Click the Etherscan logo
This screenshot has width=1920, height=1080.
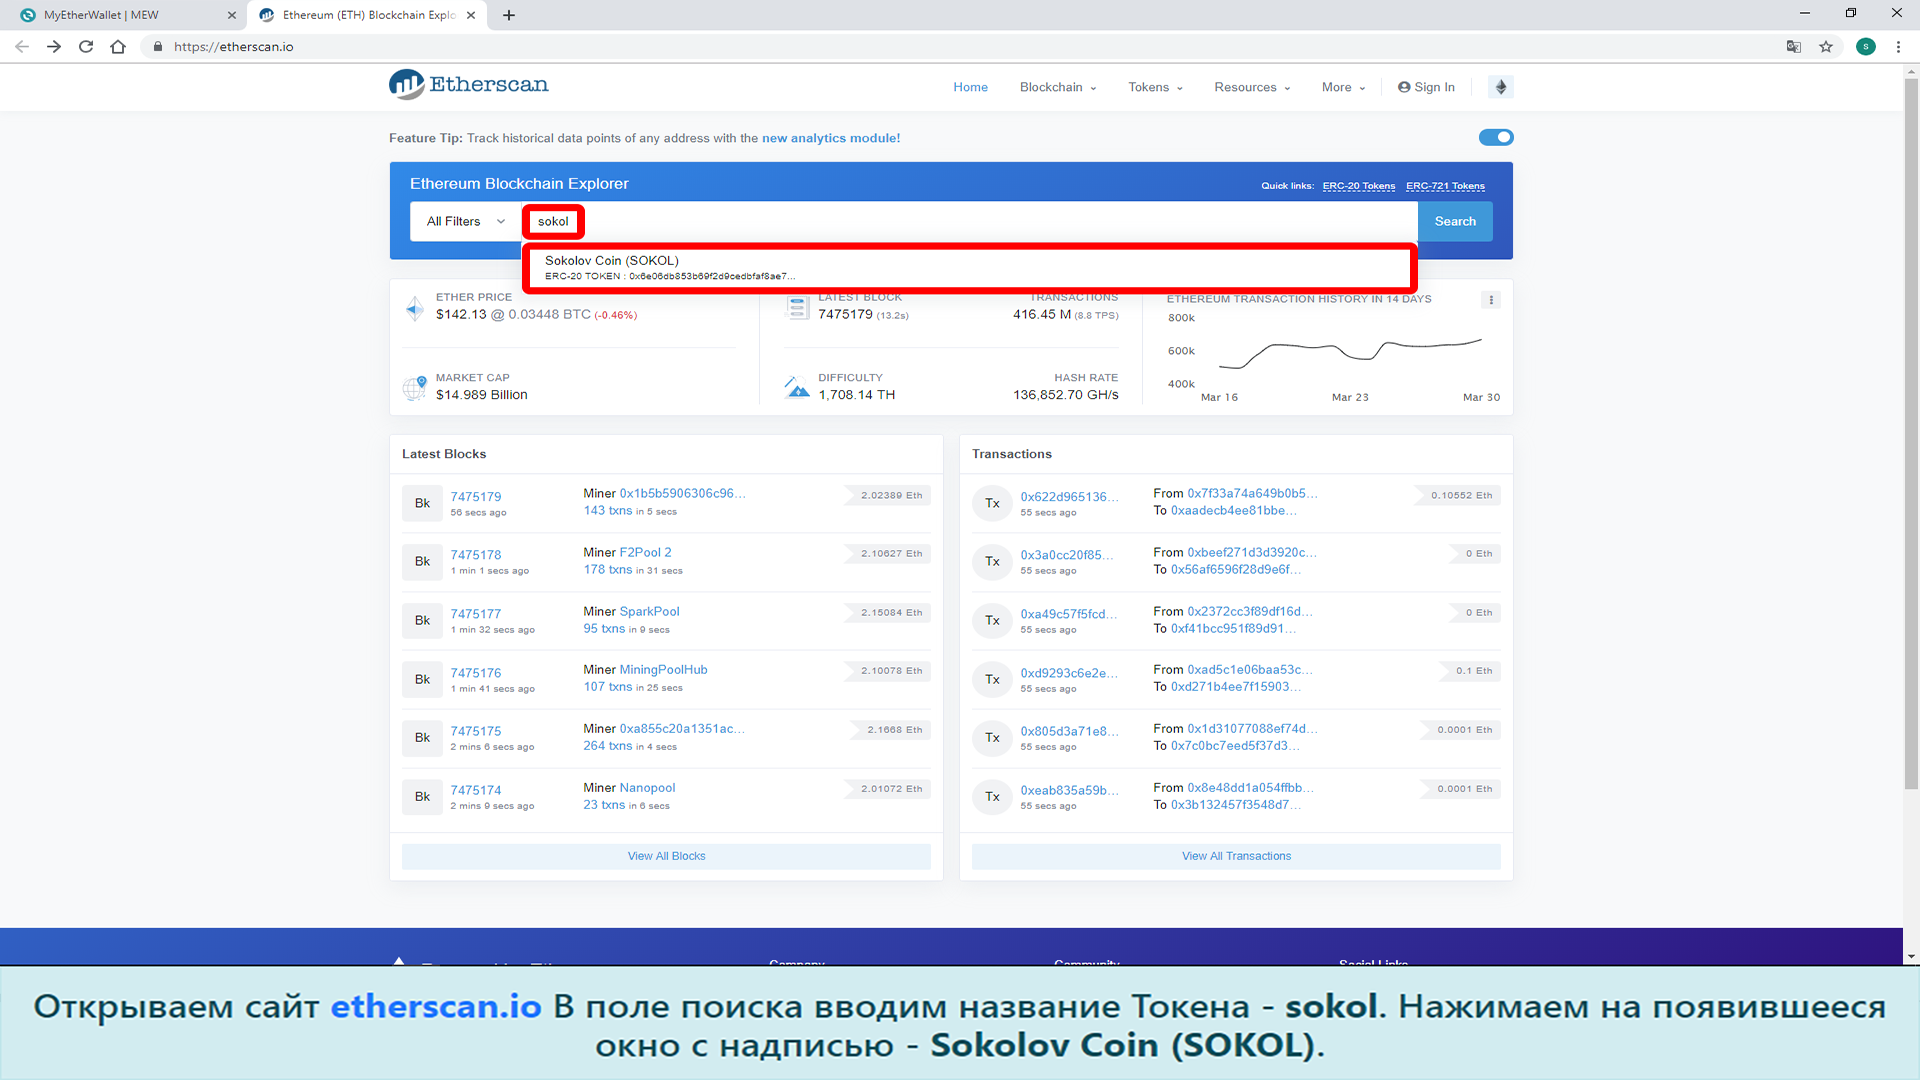(x=469, y=85)
